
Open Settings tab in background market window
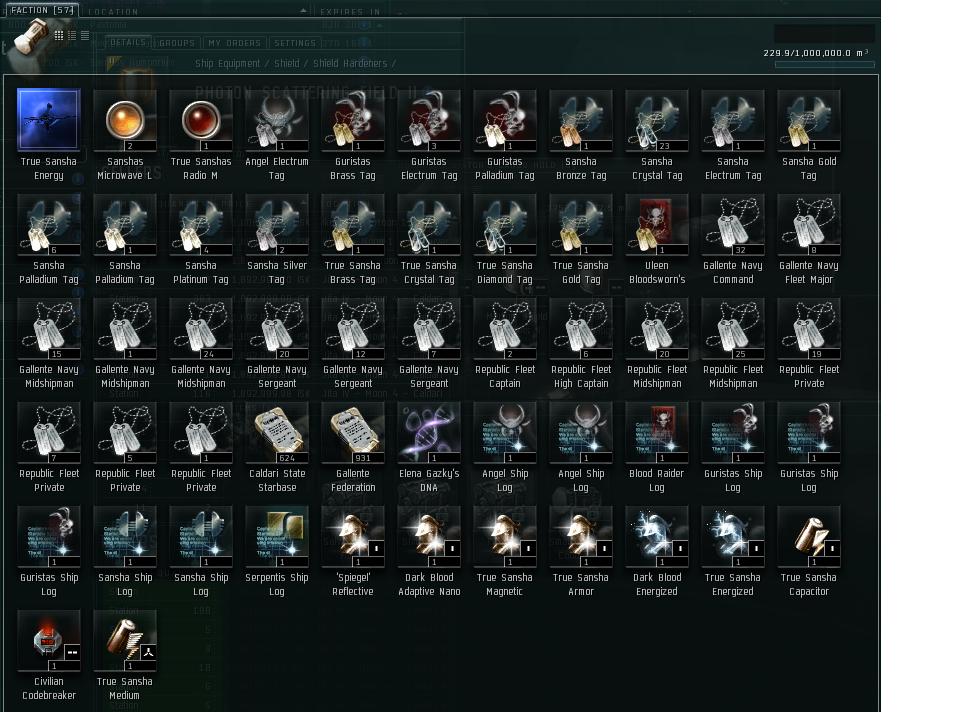[294, 43]
